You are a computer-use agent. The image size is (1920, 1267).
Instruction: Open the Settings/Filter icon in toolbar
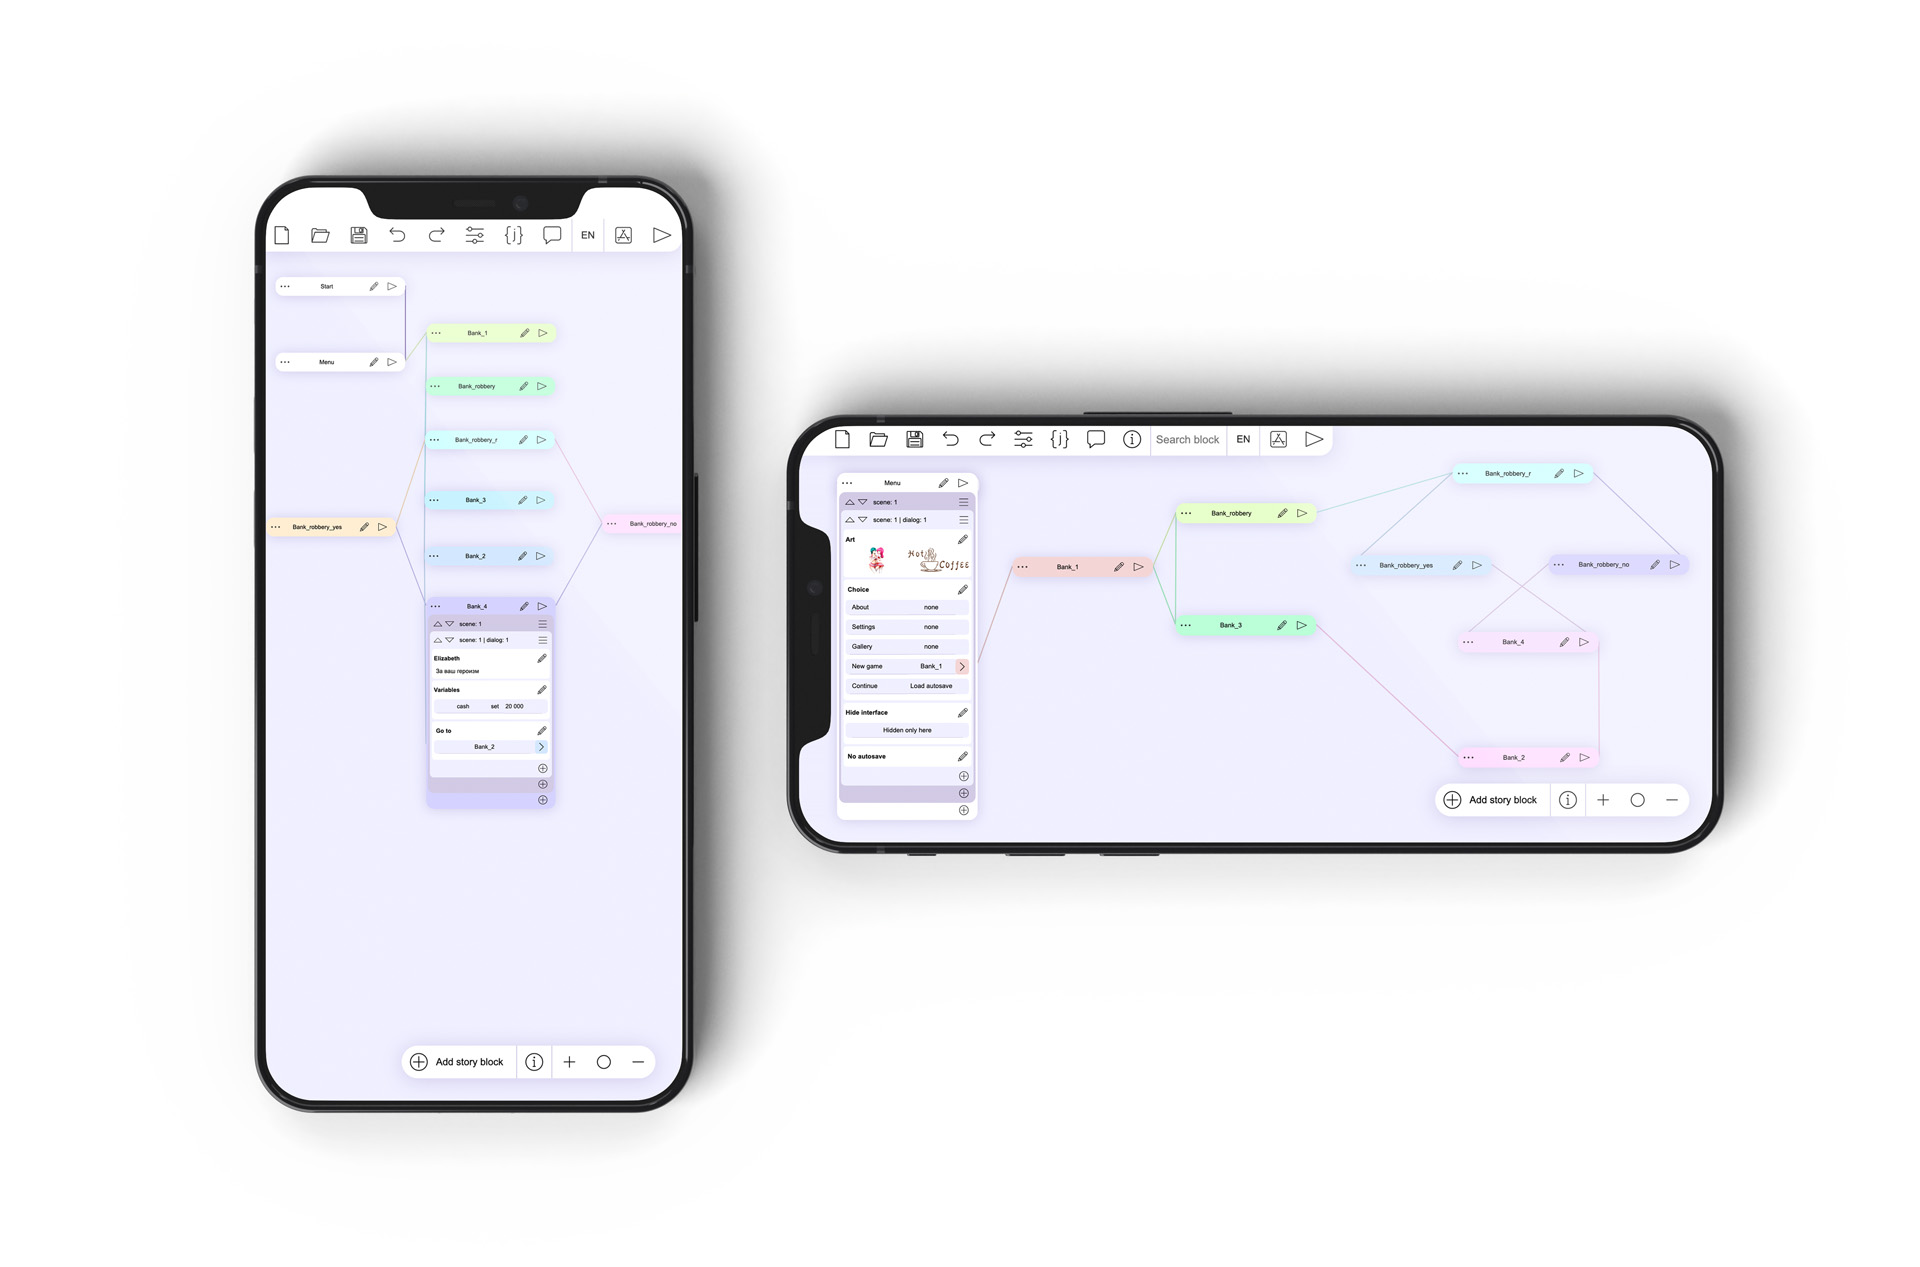(x=478, y=235)
